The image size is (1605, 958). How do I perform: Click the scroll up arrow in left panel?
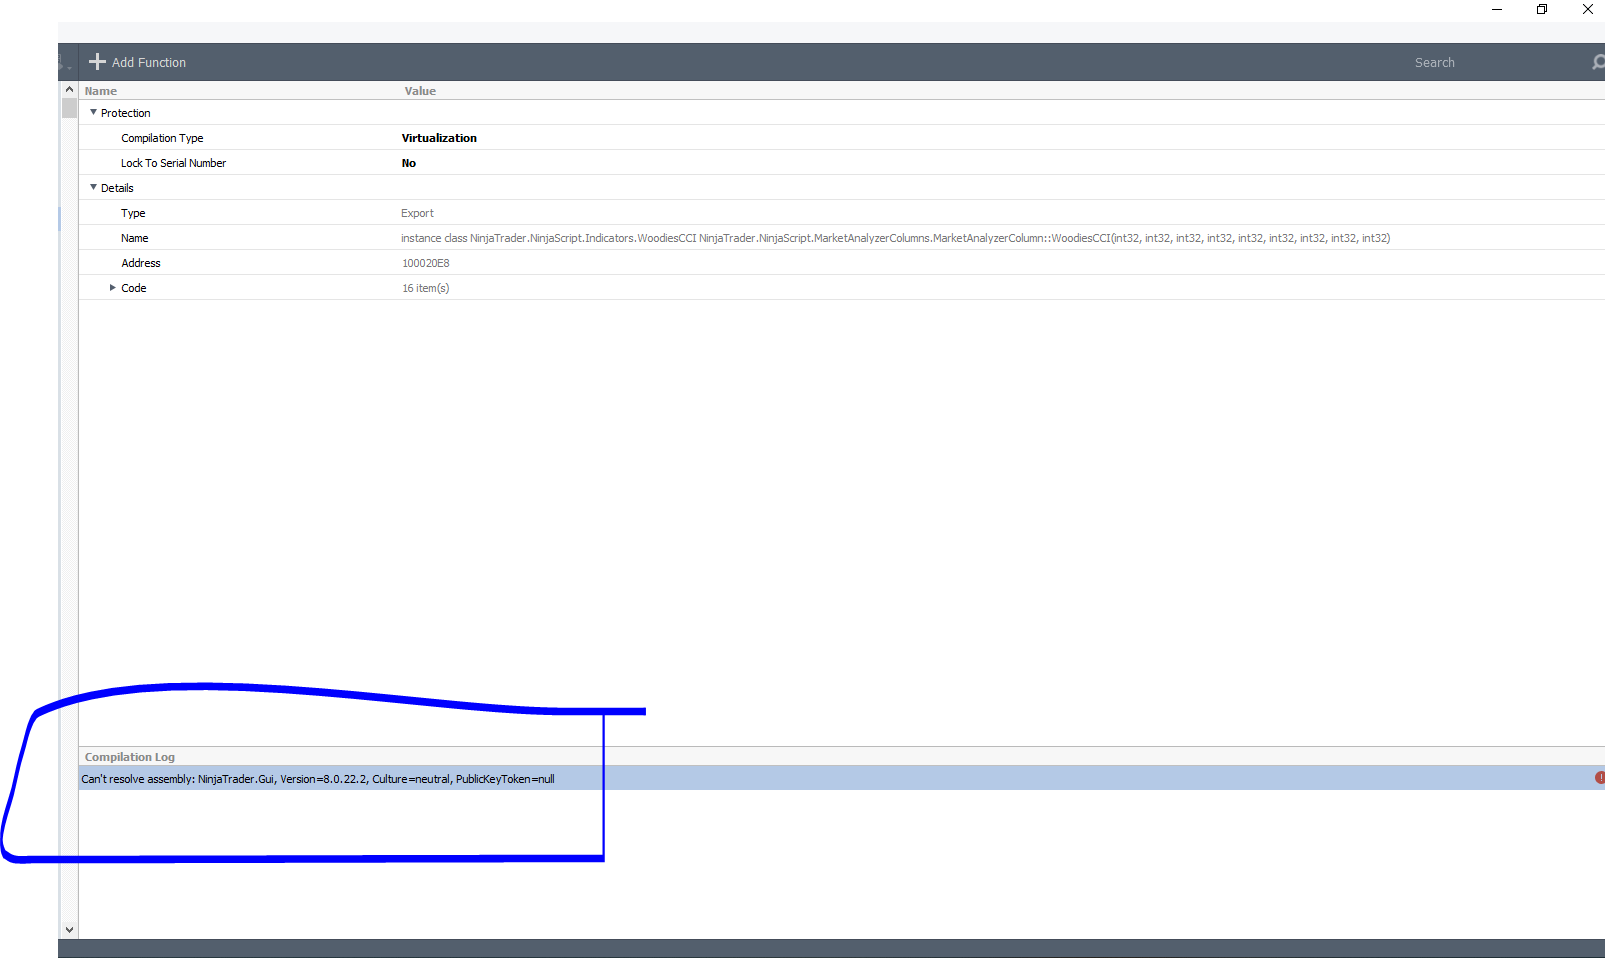click(69, 90)
